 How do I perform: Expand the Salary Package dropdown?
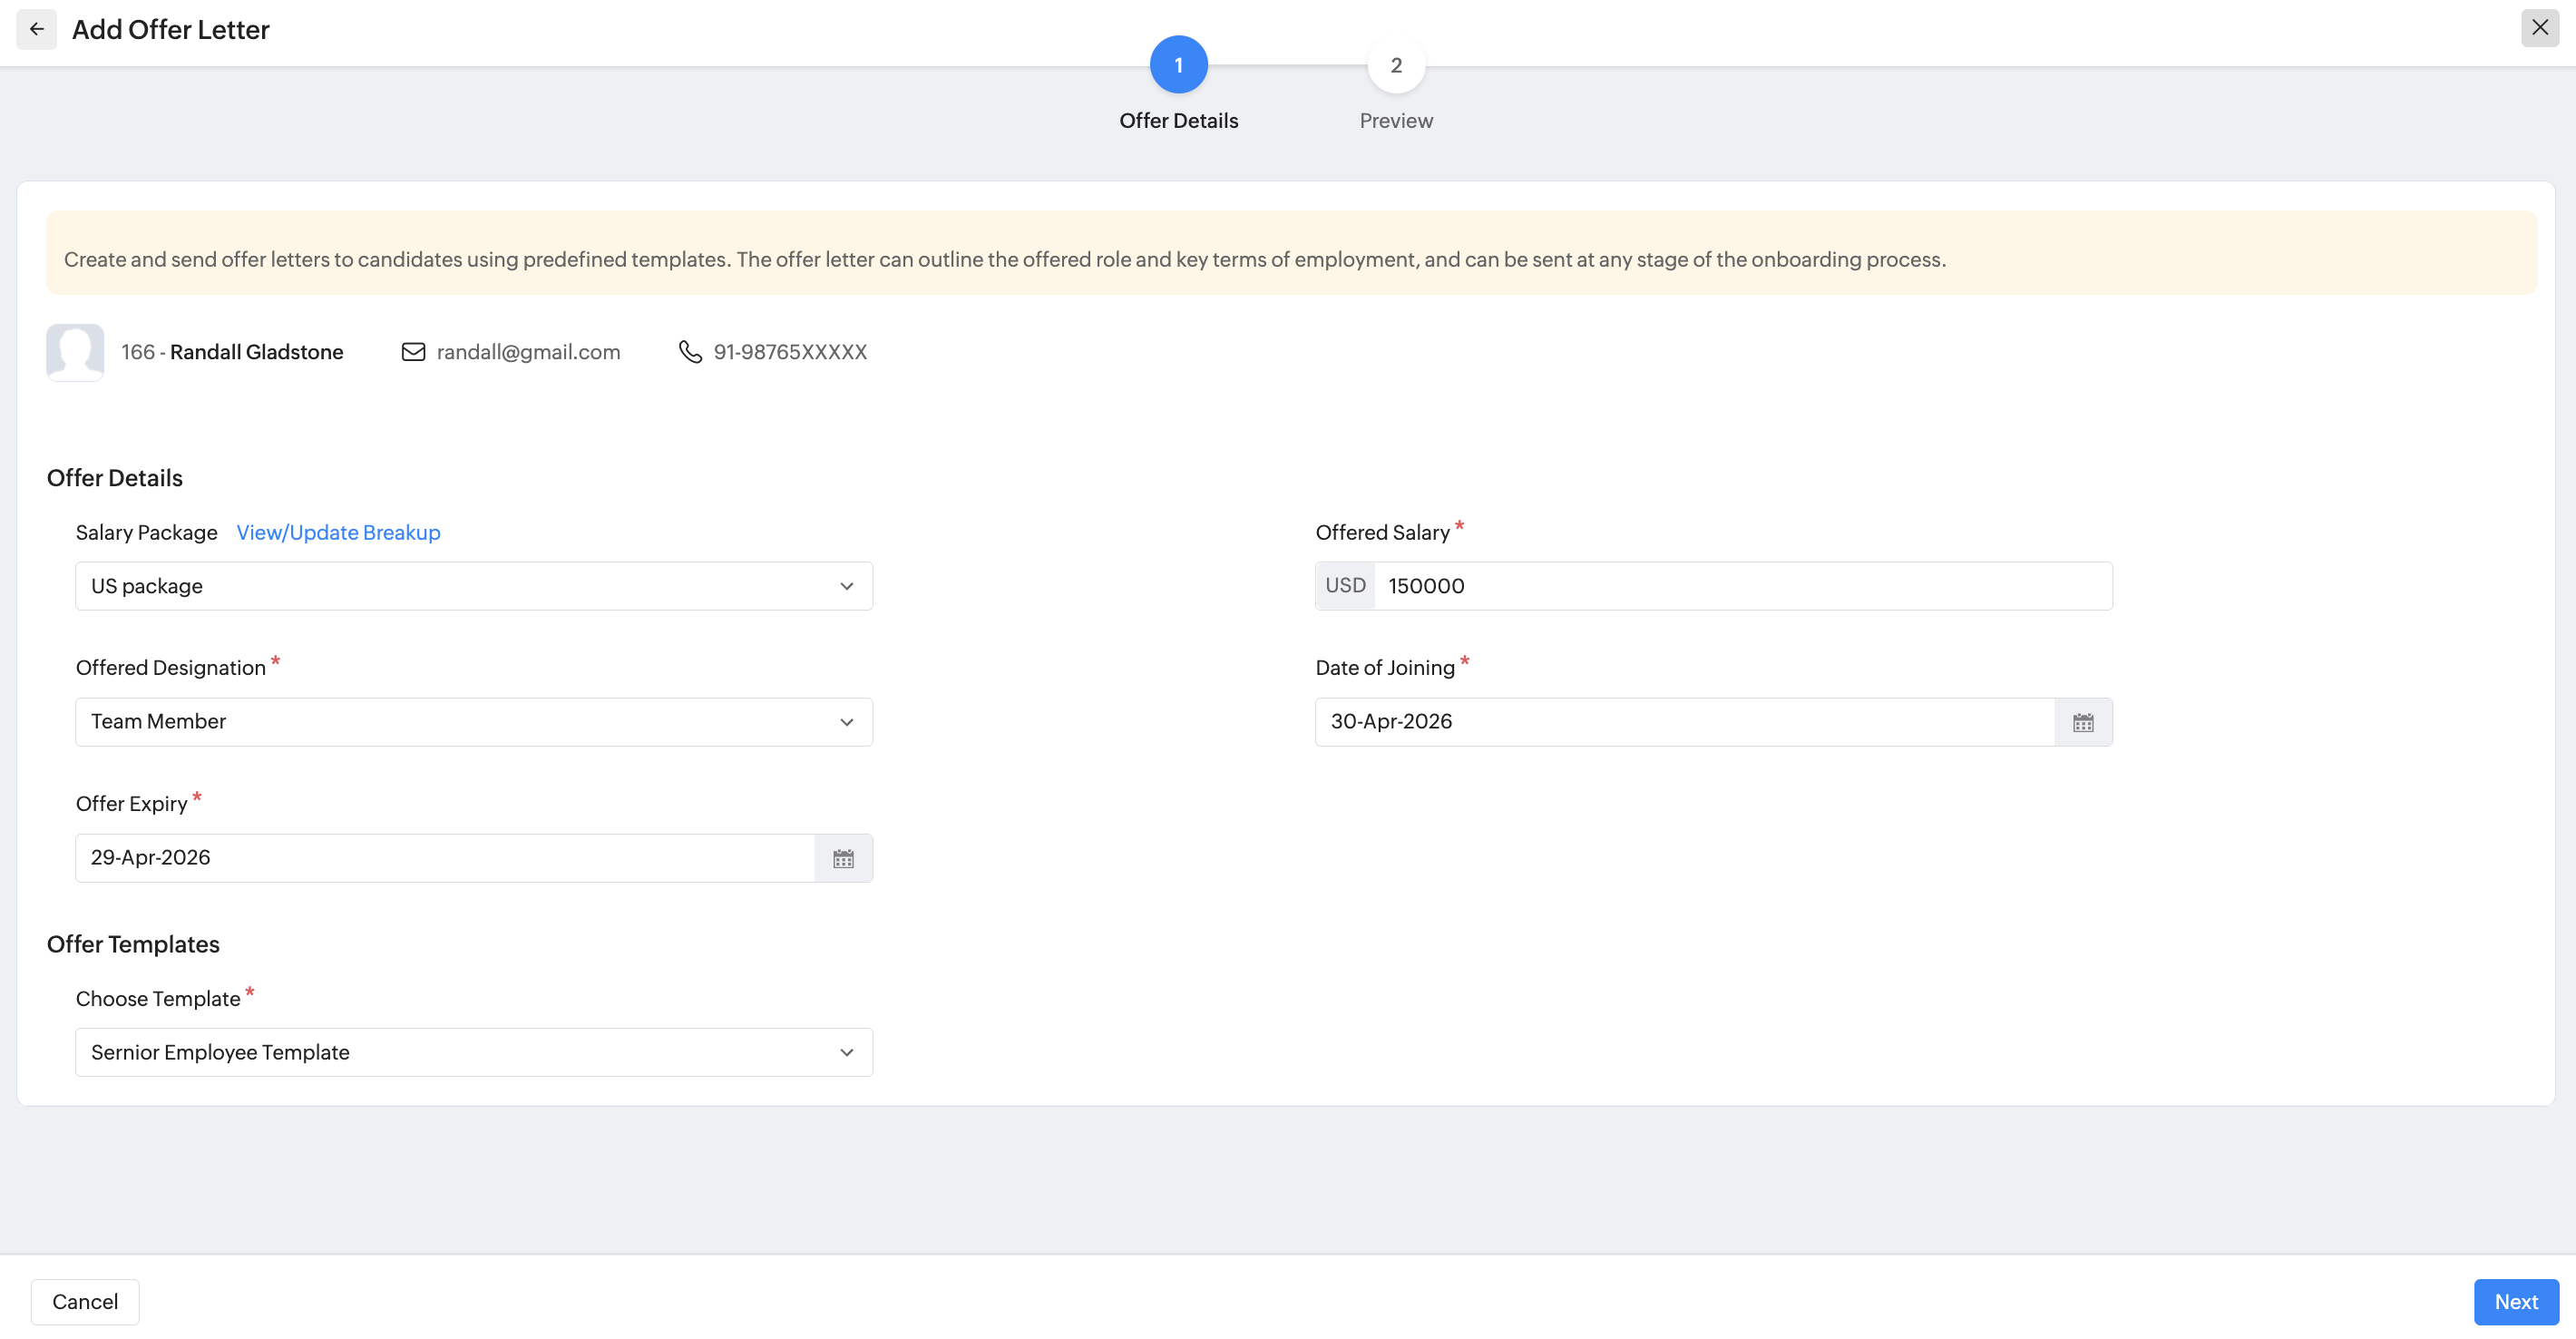[473, 586]
